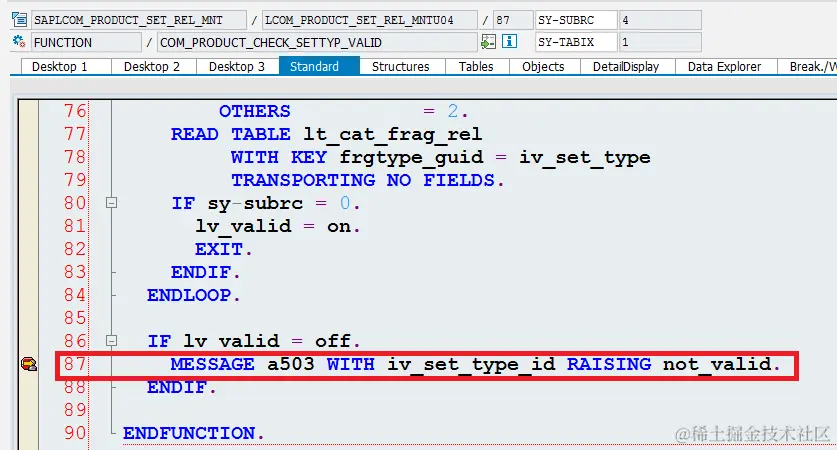The width and height of the screenshot is (837, 450).
Task: Click the navigate-to-source icon beside function name
Action: click(x=488, y=42)
